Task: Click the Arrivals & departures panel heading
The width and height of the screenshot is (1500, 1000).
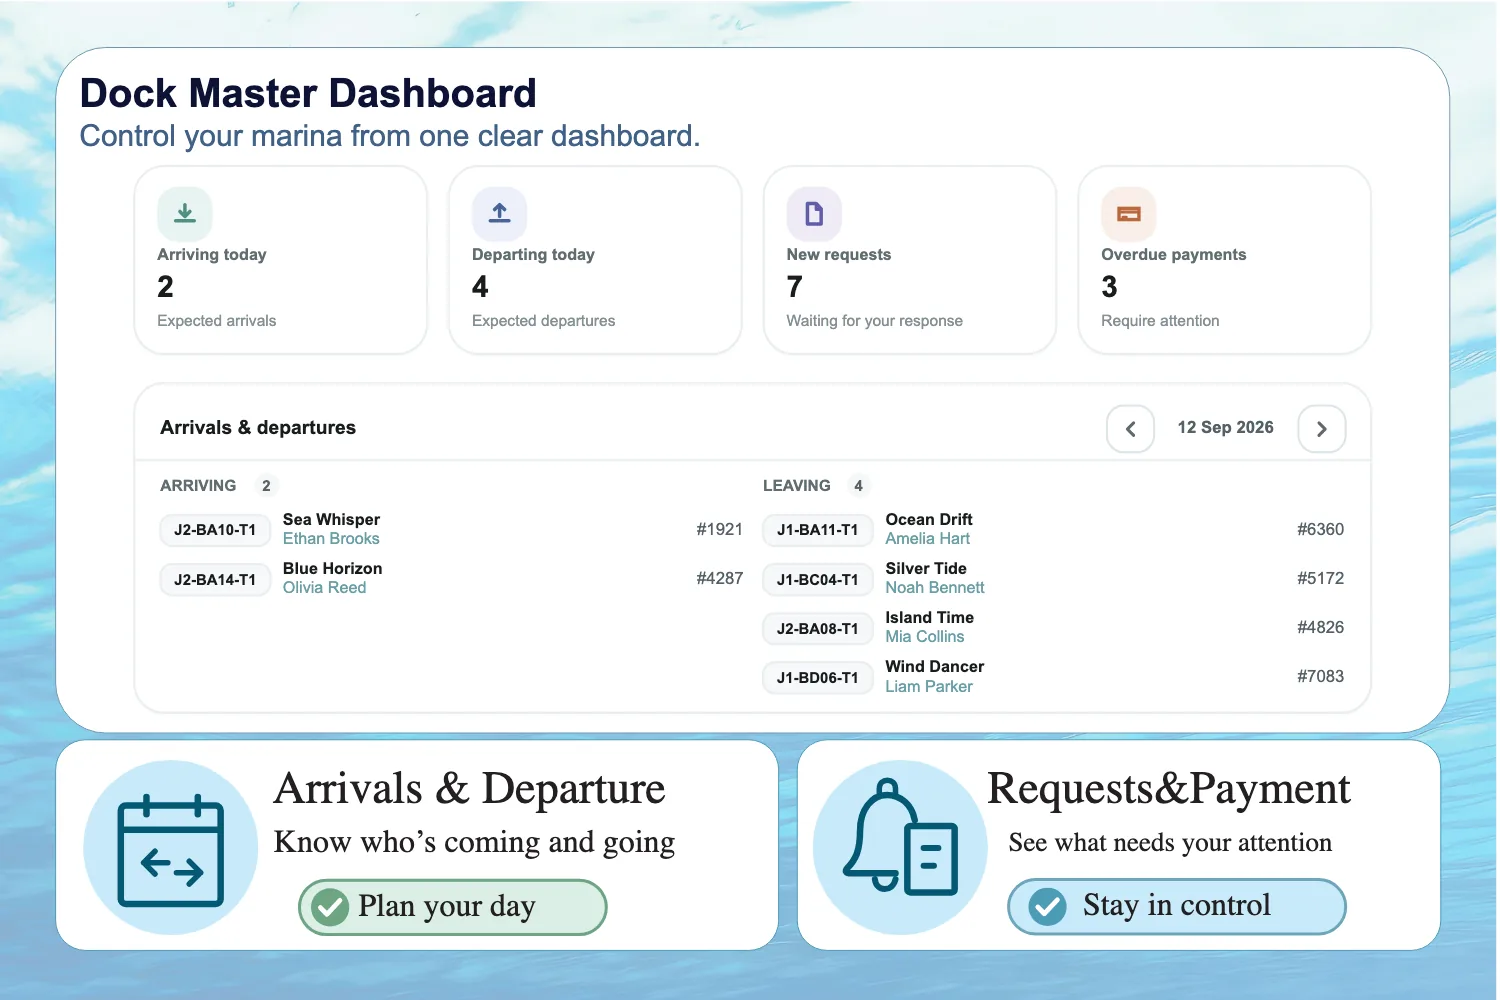Action: 258,428
